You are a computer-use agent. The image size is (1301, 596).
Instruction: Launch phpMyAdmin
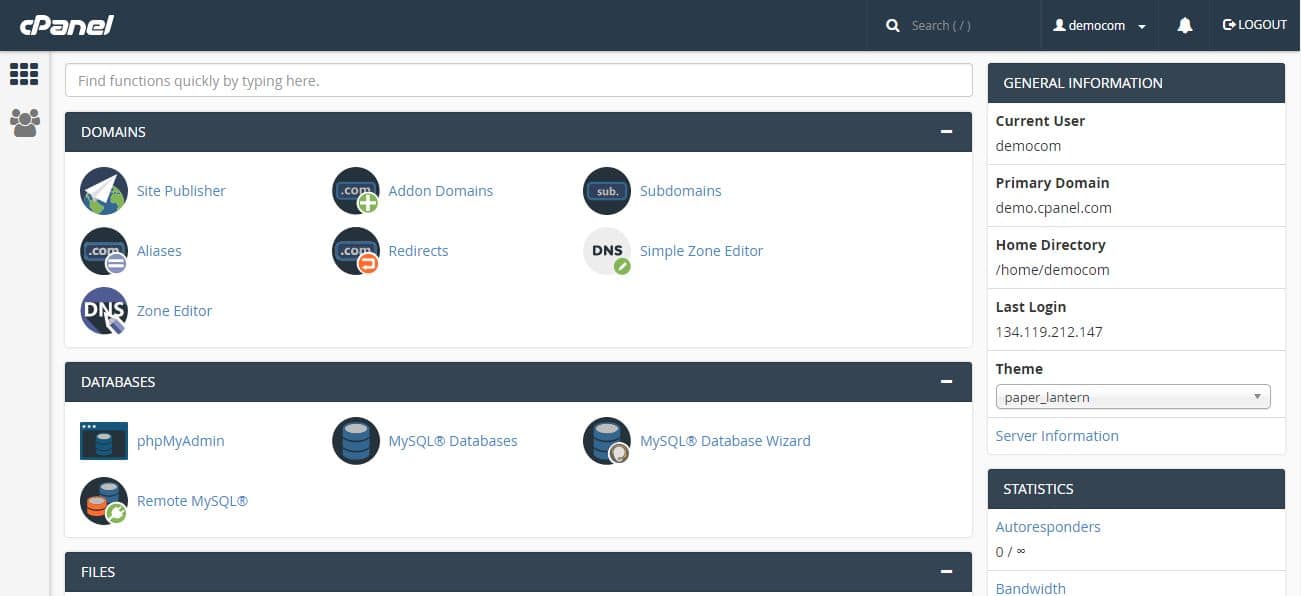coord(180,440)
